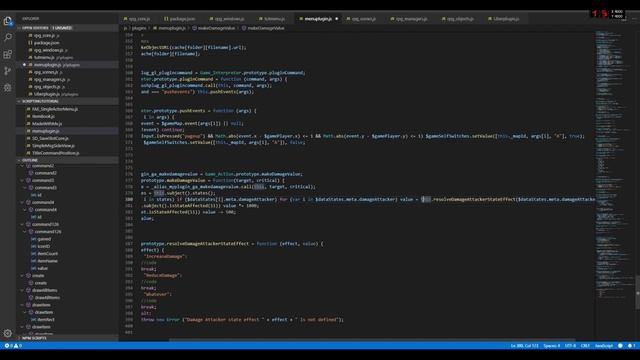Click CRLF line ending in status bar
Screen dimensions: 640x360
585,346
